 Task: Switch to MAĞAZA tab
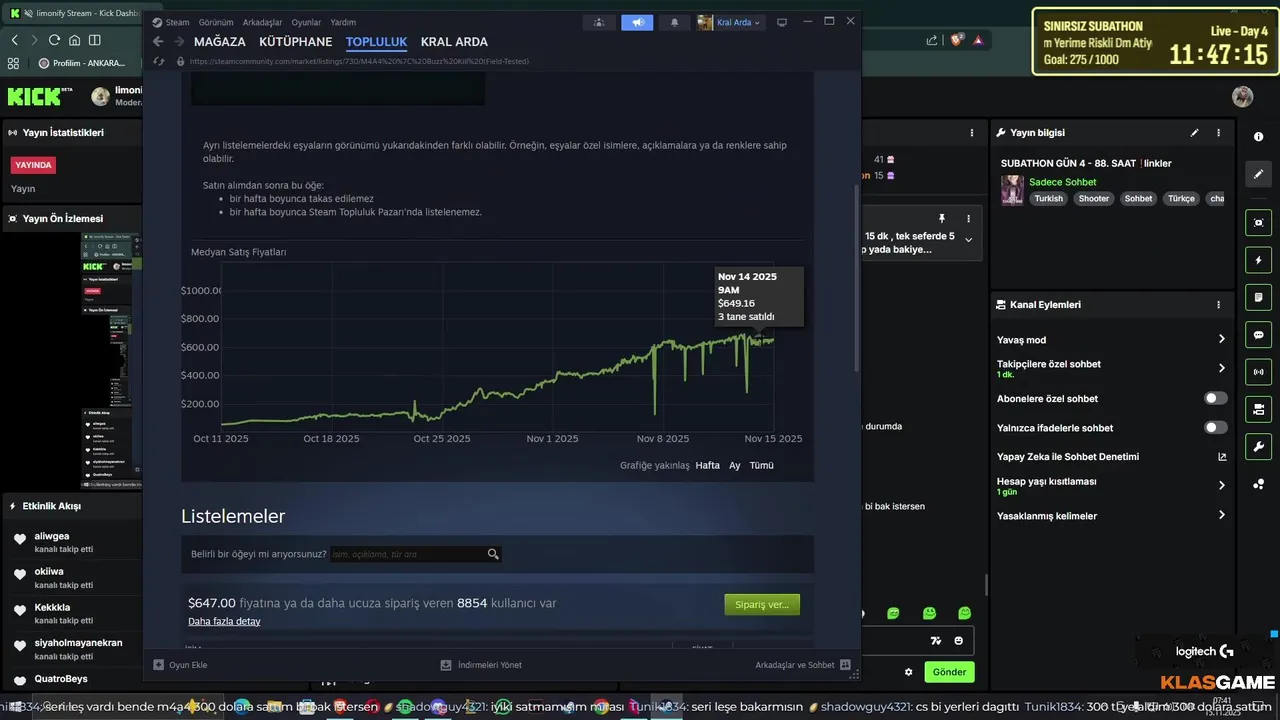pos(220,42)
